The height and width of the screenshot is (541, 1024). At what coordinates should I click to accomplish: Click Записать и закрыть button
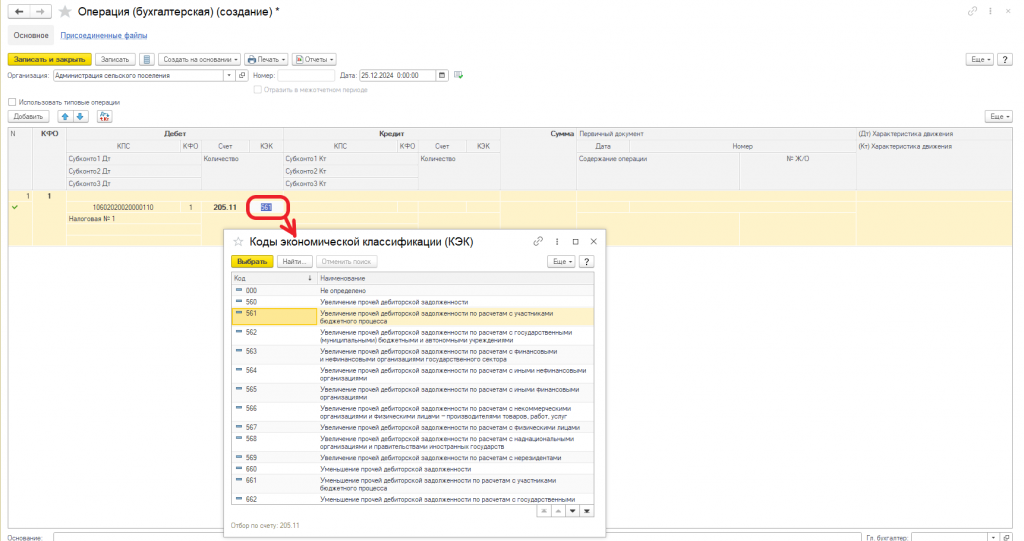(50, 59)
